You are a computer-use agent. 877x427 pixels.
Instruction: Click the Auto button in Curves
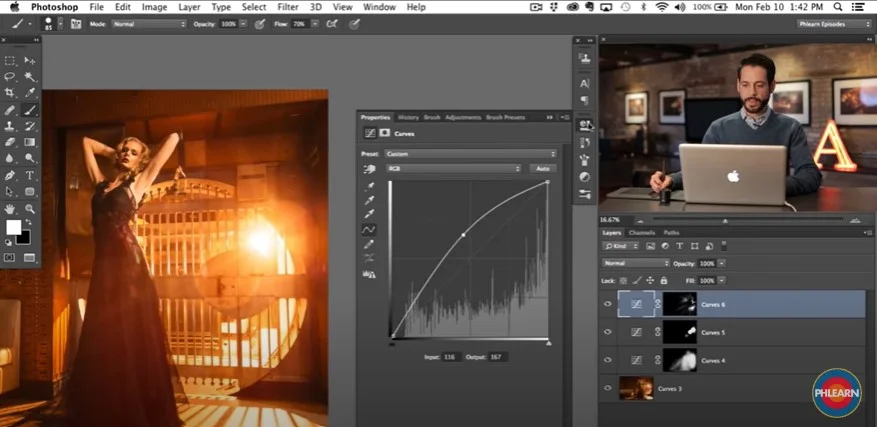[x=543, y=169]
